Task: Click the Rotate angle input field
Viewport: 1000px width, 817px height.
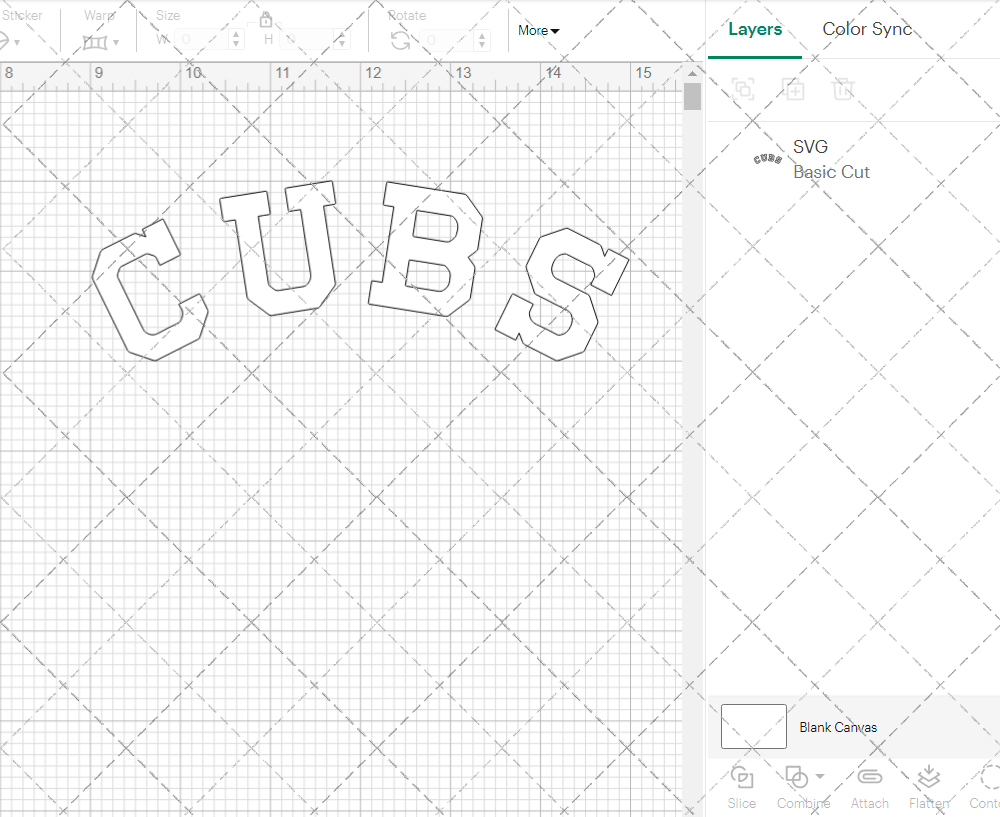Action: 446,40
